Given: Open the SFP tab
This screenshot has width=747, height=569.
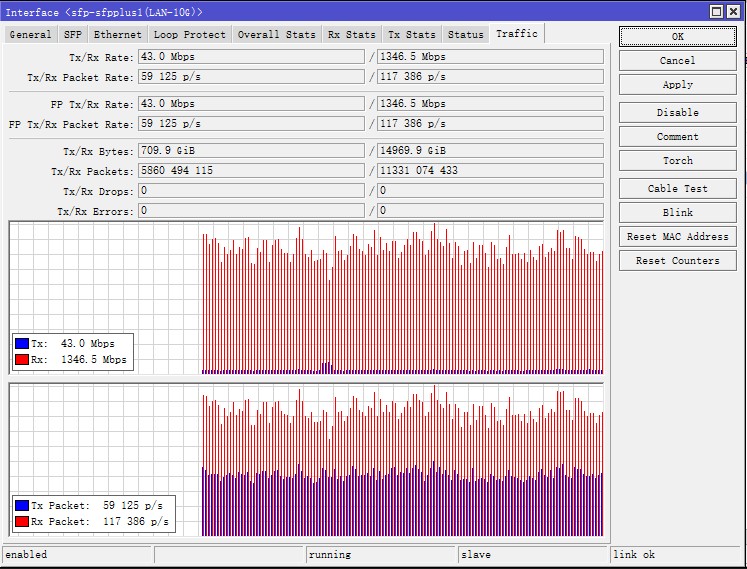Looking at the screenshot, I should [73, 34].
